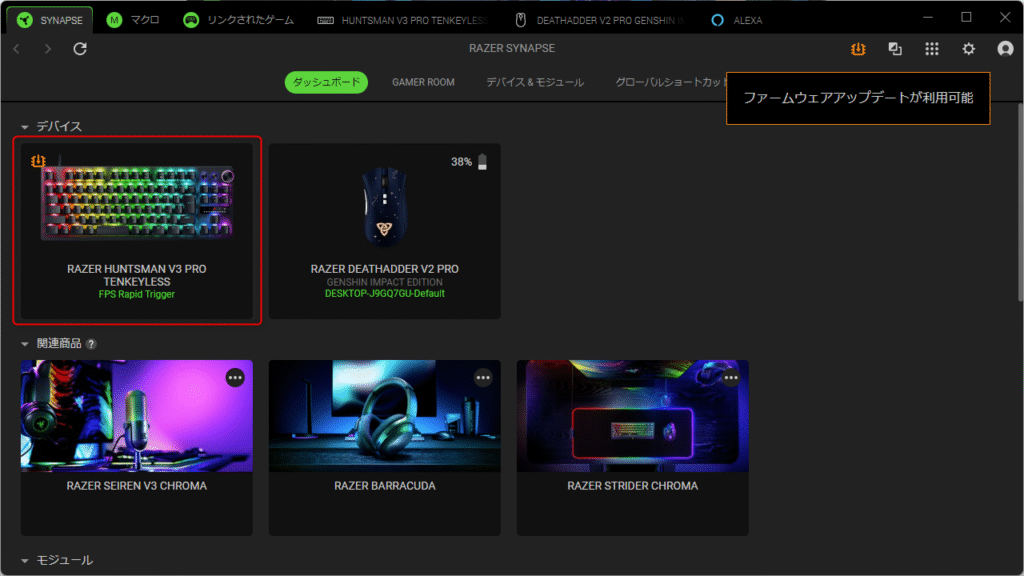Viewport: 1024px width, 576px height.
Task: Collapse the 関連商品 section
Action: (x=25, y=344)
